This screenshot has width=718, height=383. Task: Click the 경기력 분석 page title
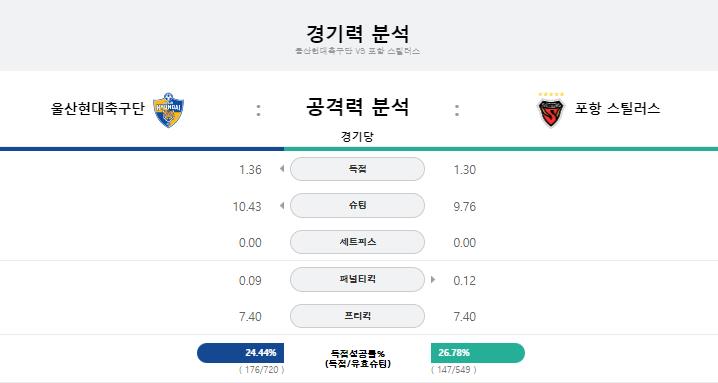357,33
